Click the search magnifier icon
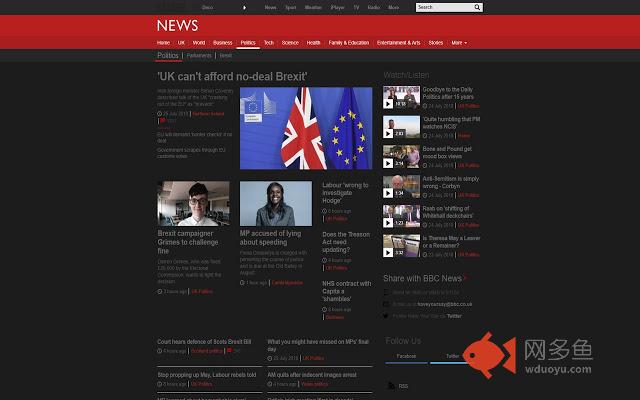Screen dimensions: 640x400 point(477,7)
